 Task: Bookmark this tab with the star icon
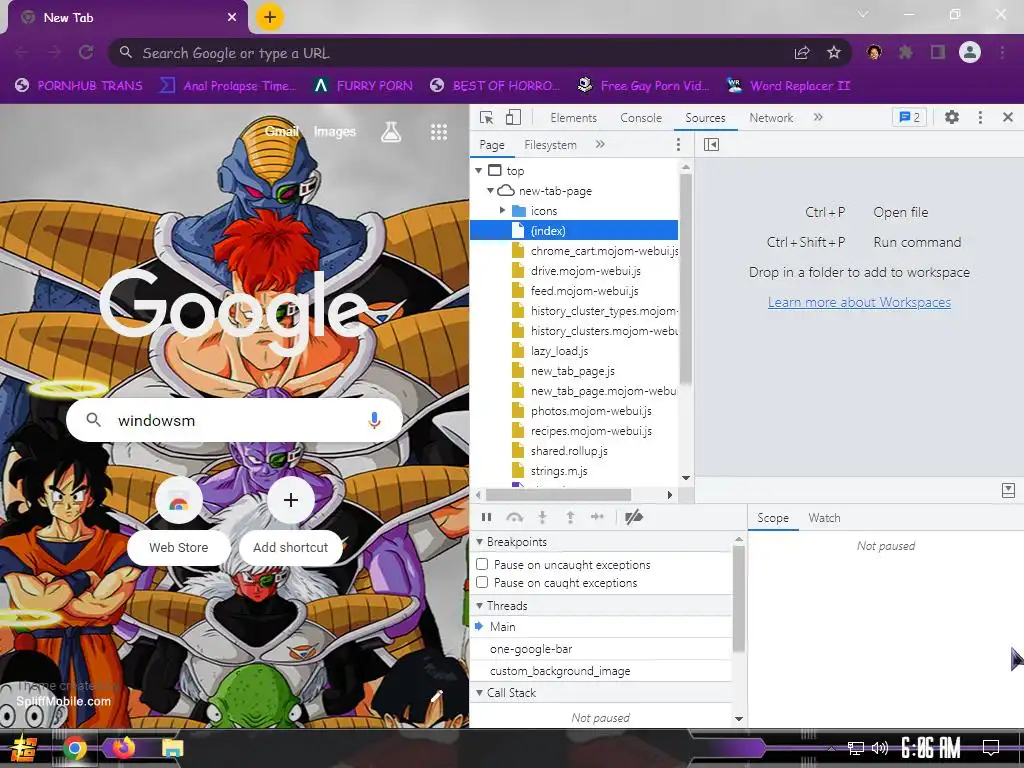(833, 53)
